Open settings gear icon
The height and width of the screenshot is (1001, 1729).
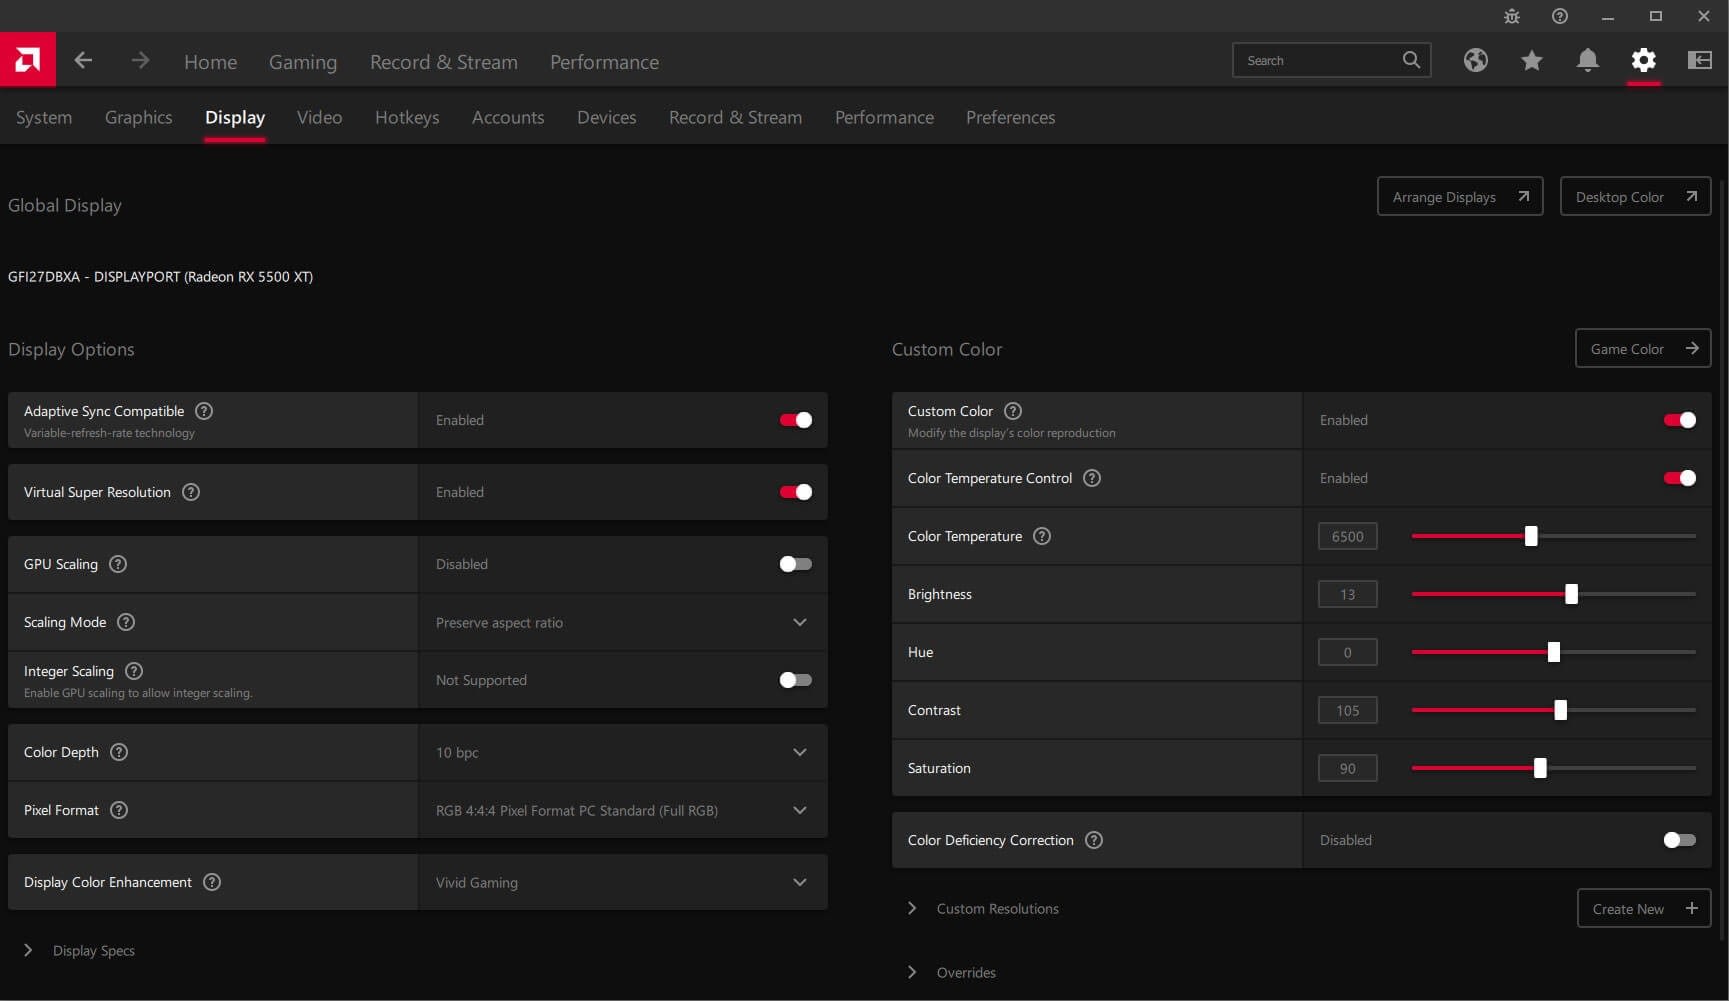[1644, 60]
